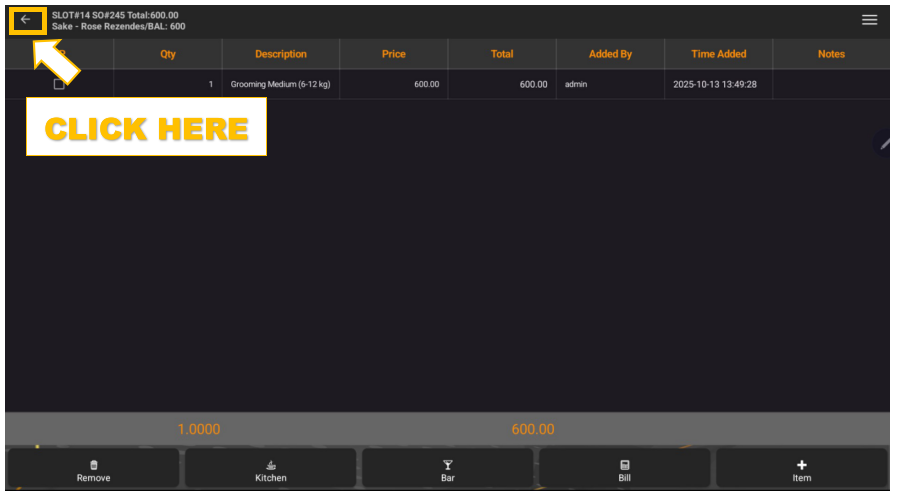This screenshot has height=496, width=898.
Task: Expand the side panel chevron on right edge
Action: point(885,144)
